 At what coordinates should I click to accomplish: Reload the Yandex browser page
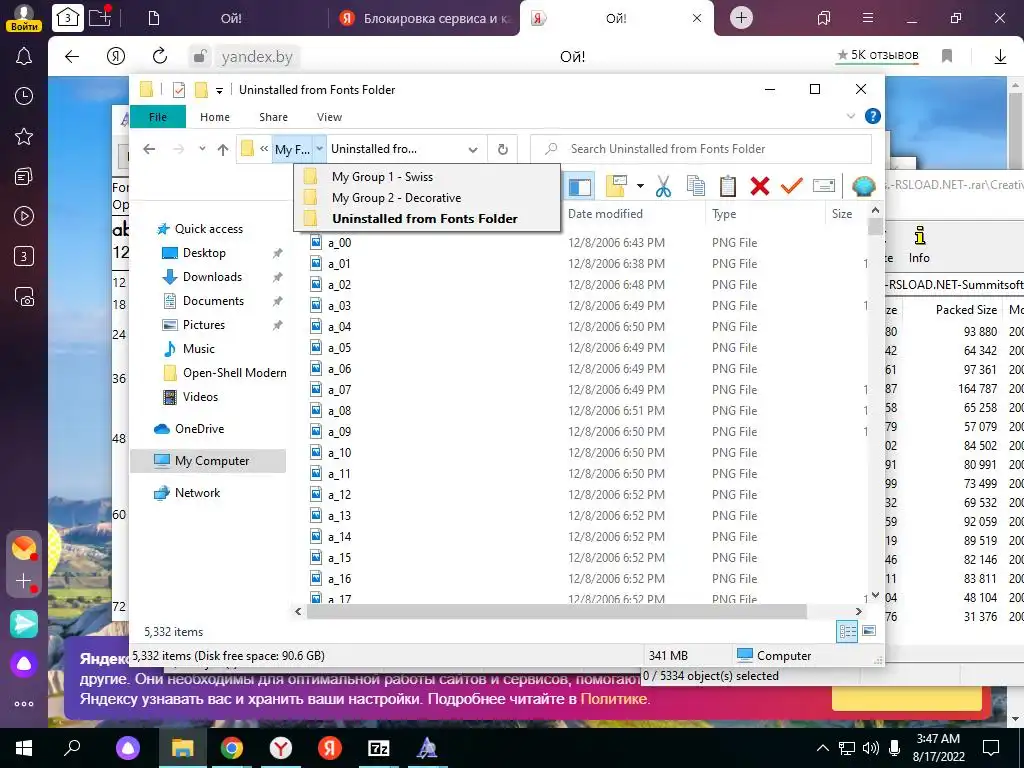click(160, 56)
